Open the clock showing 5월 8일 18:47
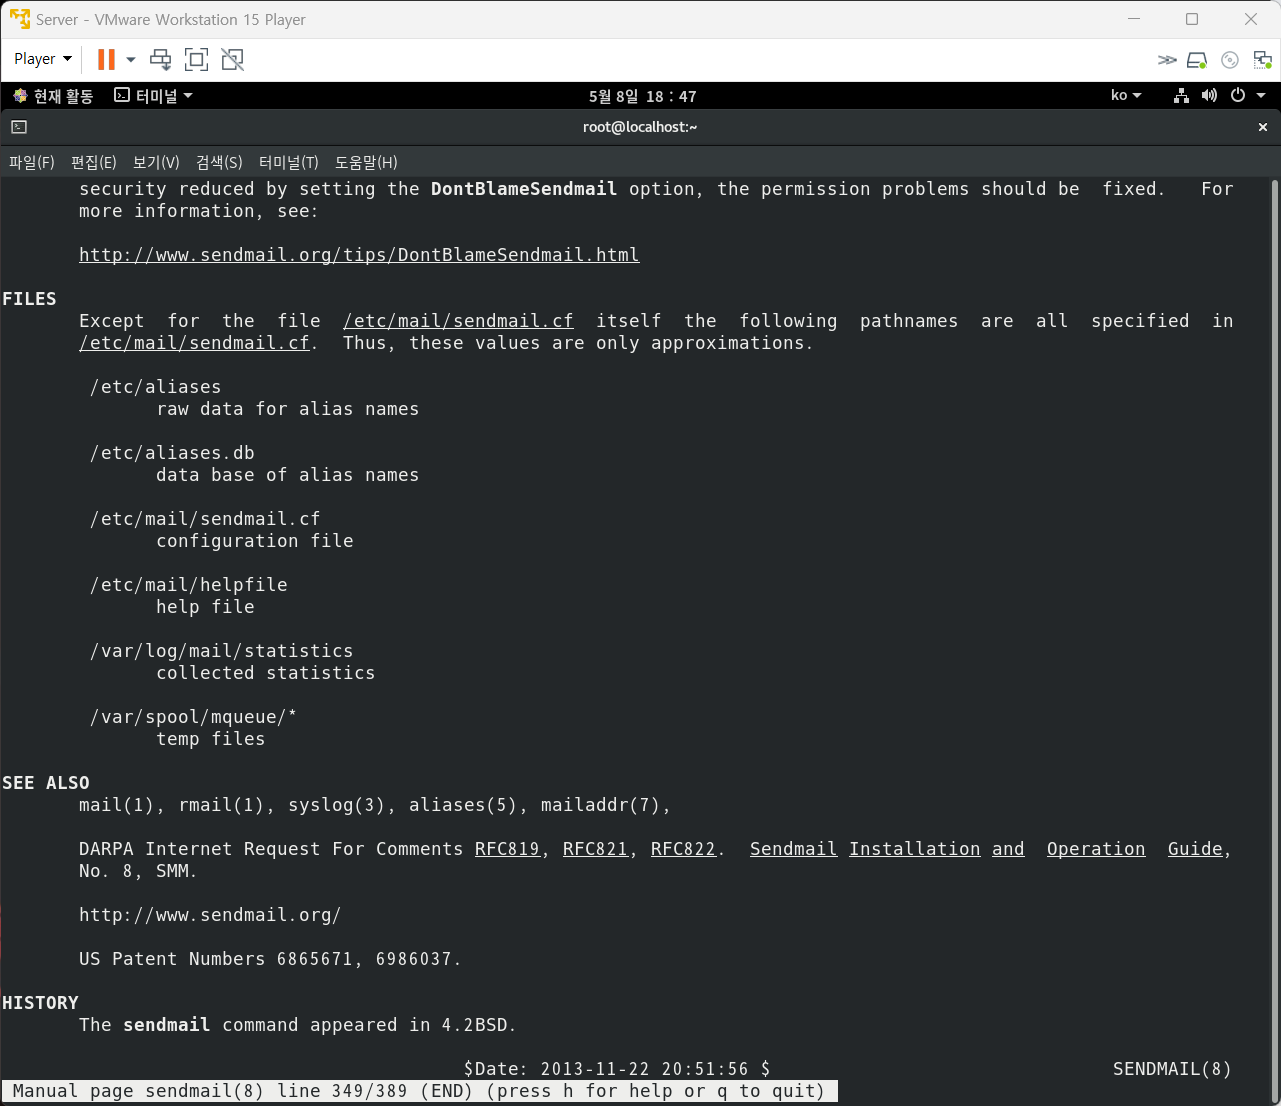 [642, 96]
